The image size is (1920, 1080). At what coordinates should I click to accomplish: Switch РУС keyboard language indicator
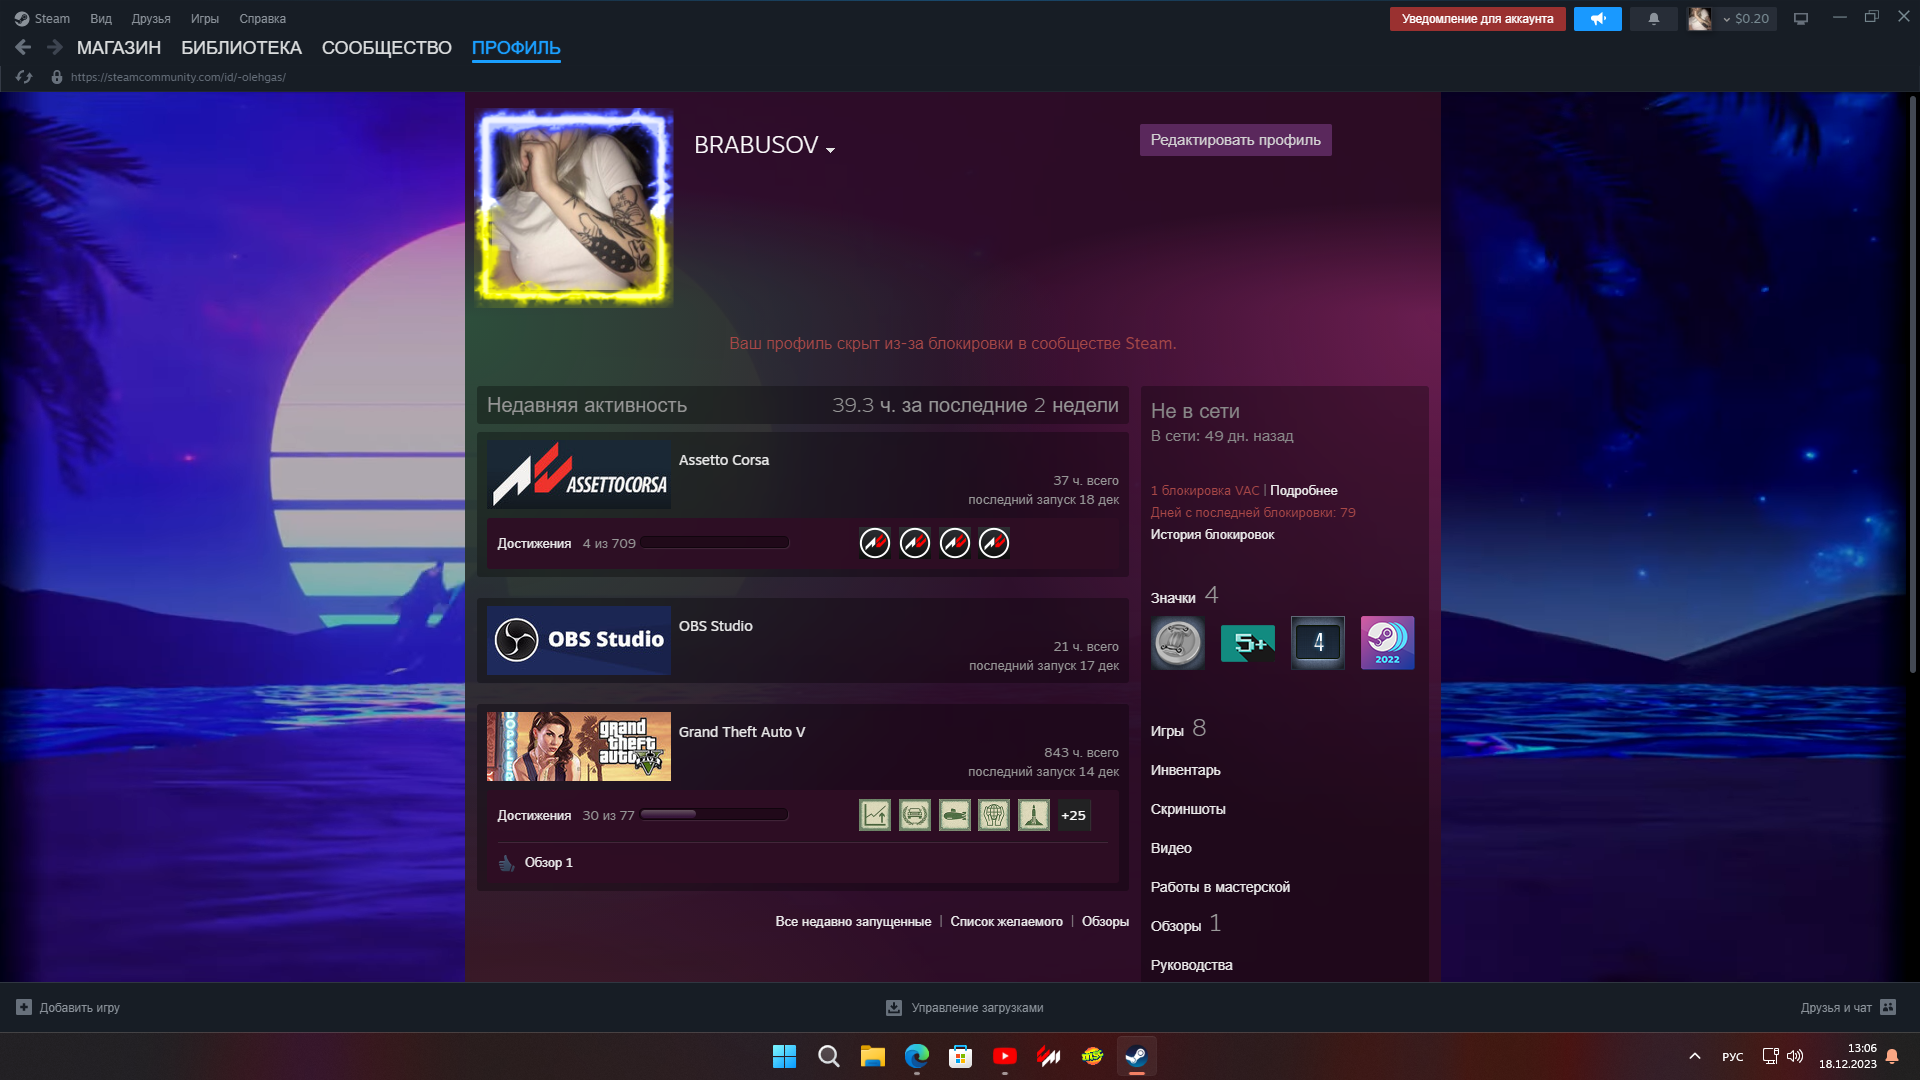(1733, 1056)
